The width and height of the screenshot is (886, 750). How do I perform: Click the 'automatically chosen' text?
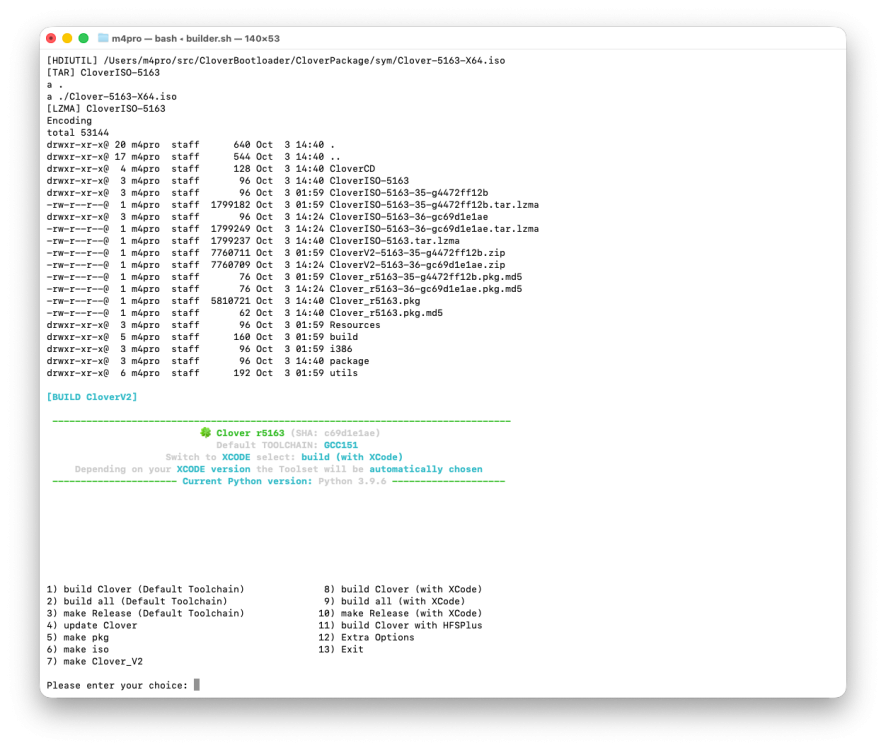(x=426, y=469)
